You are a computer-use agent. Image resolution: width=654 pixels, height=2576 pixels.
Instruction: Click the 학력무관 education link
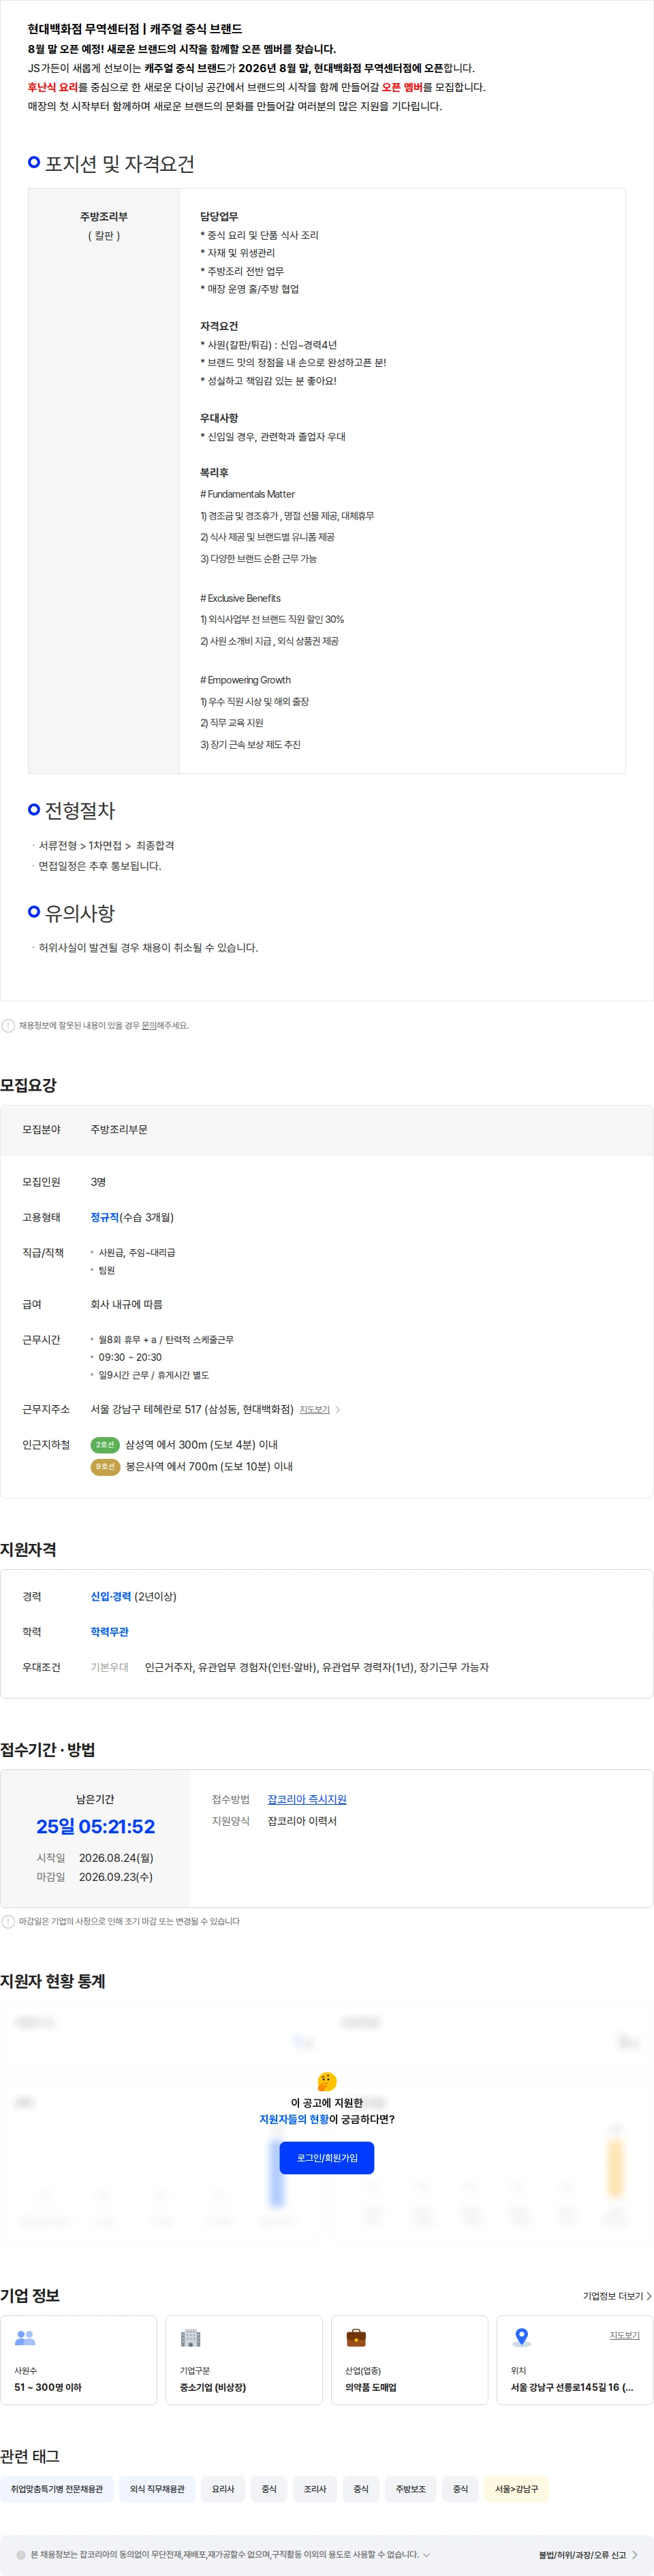[x=110, y=1631]
